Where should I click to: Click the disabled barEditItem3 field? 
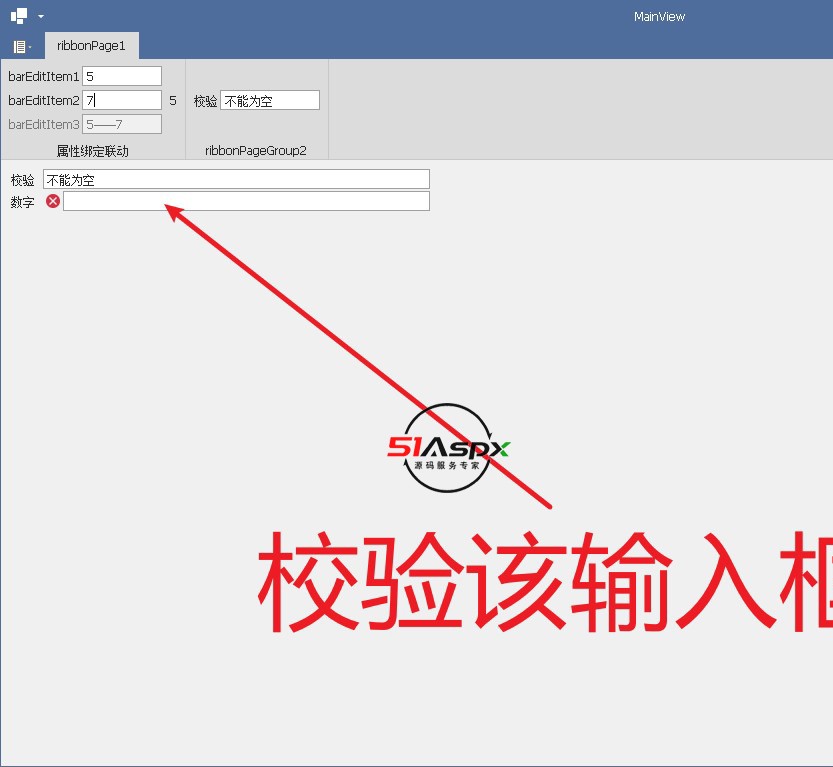tap(121, 124)
